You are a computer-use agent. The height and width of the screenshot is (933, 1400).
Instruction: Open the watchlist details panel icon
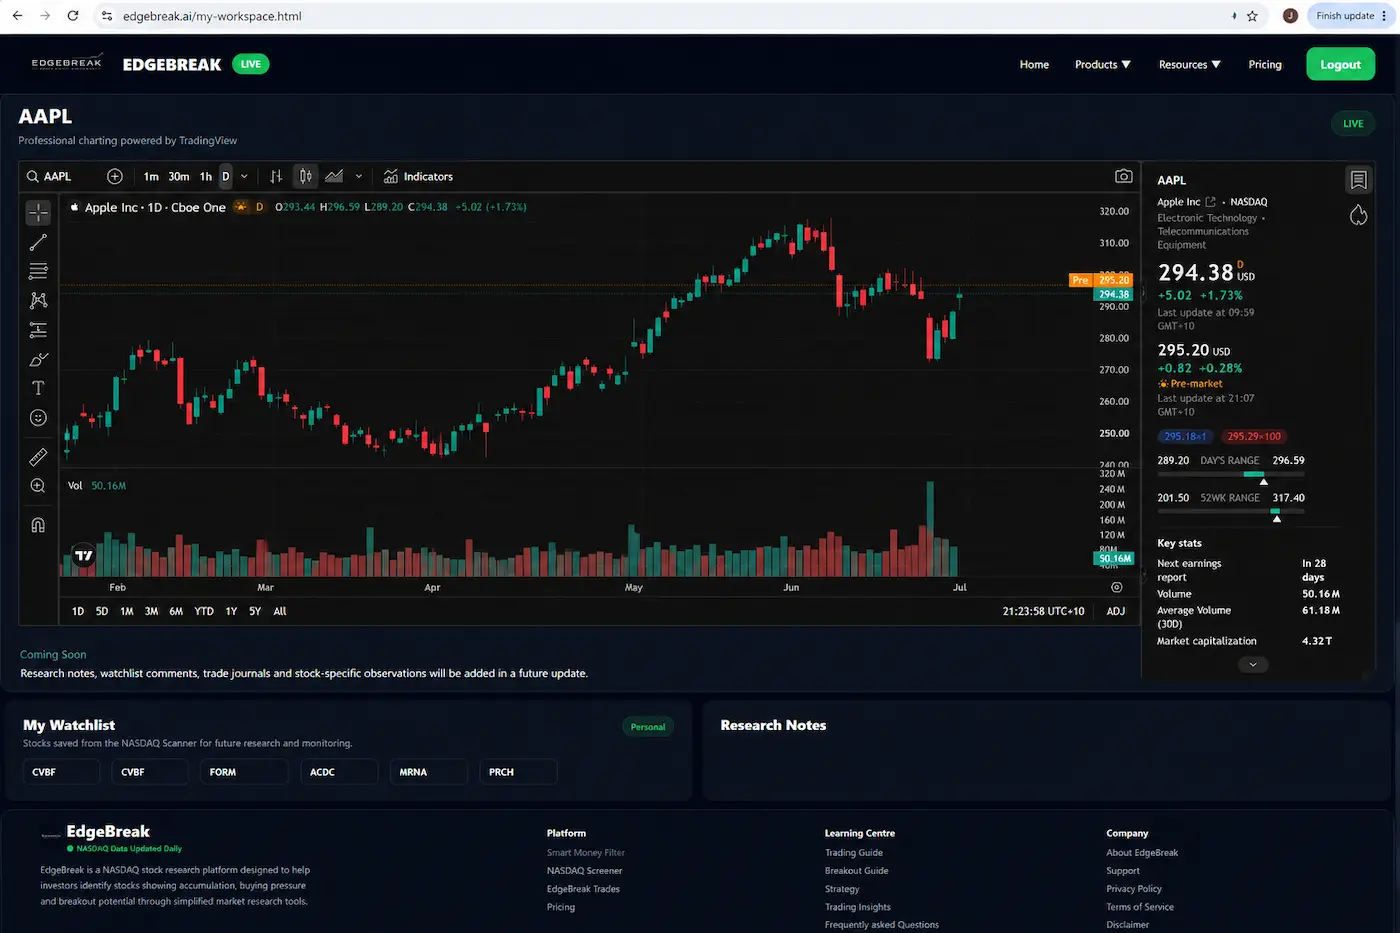tap(1358, 180)
